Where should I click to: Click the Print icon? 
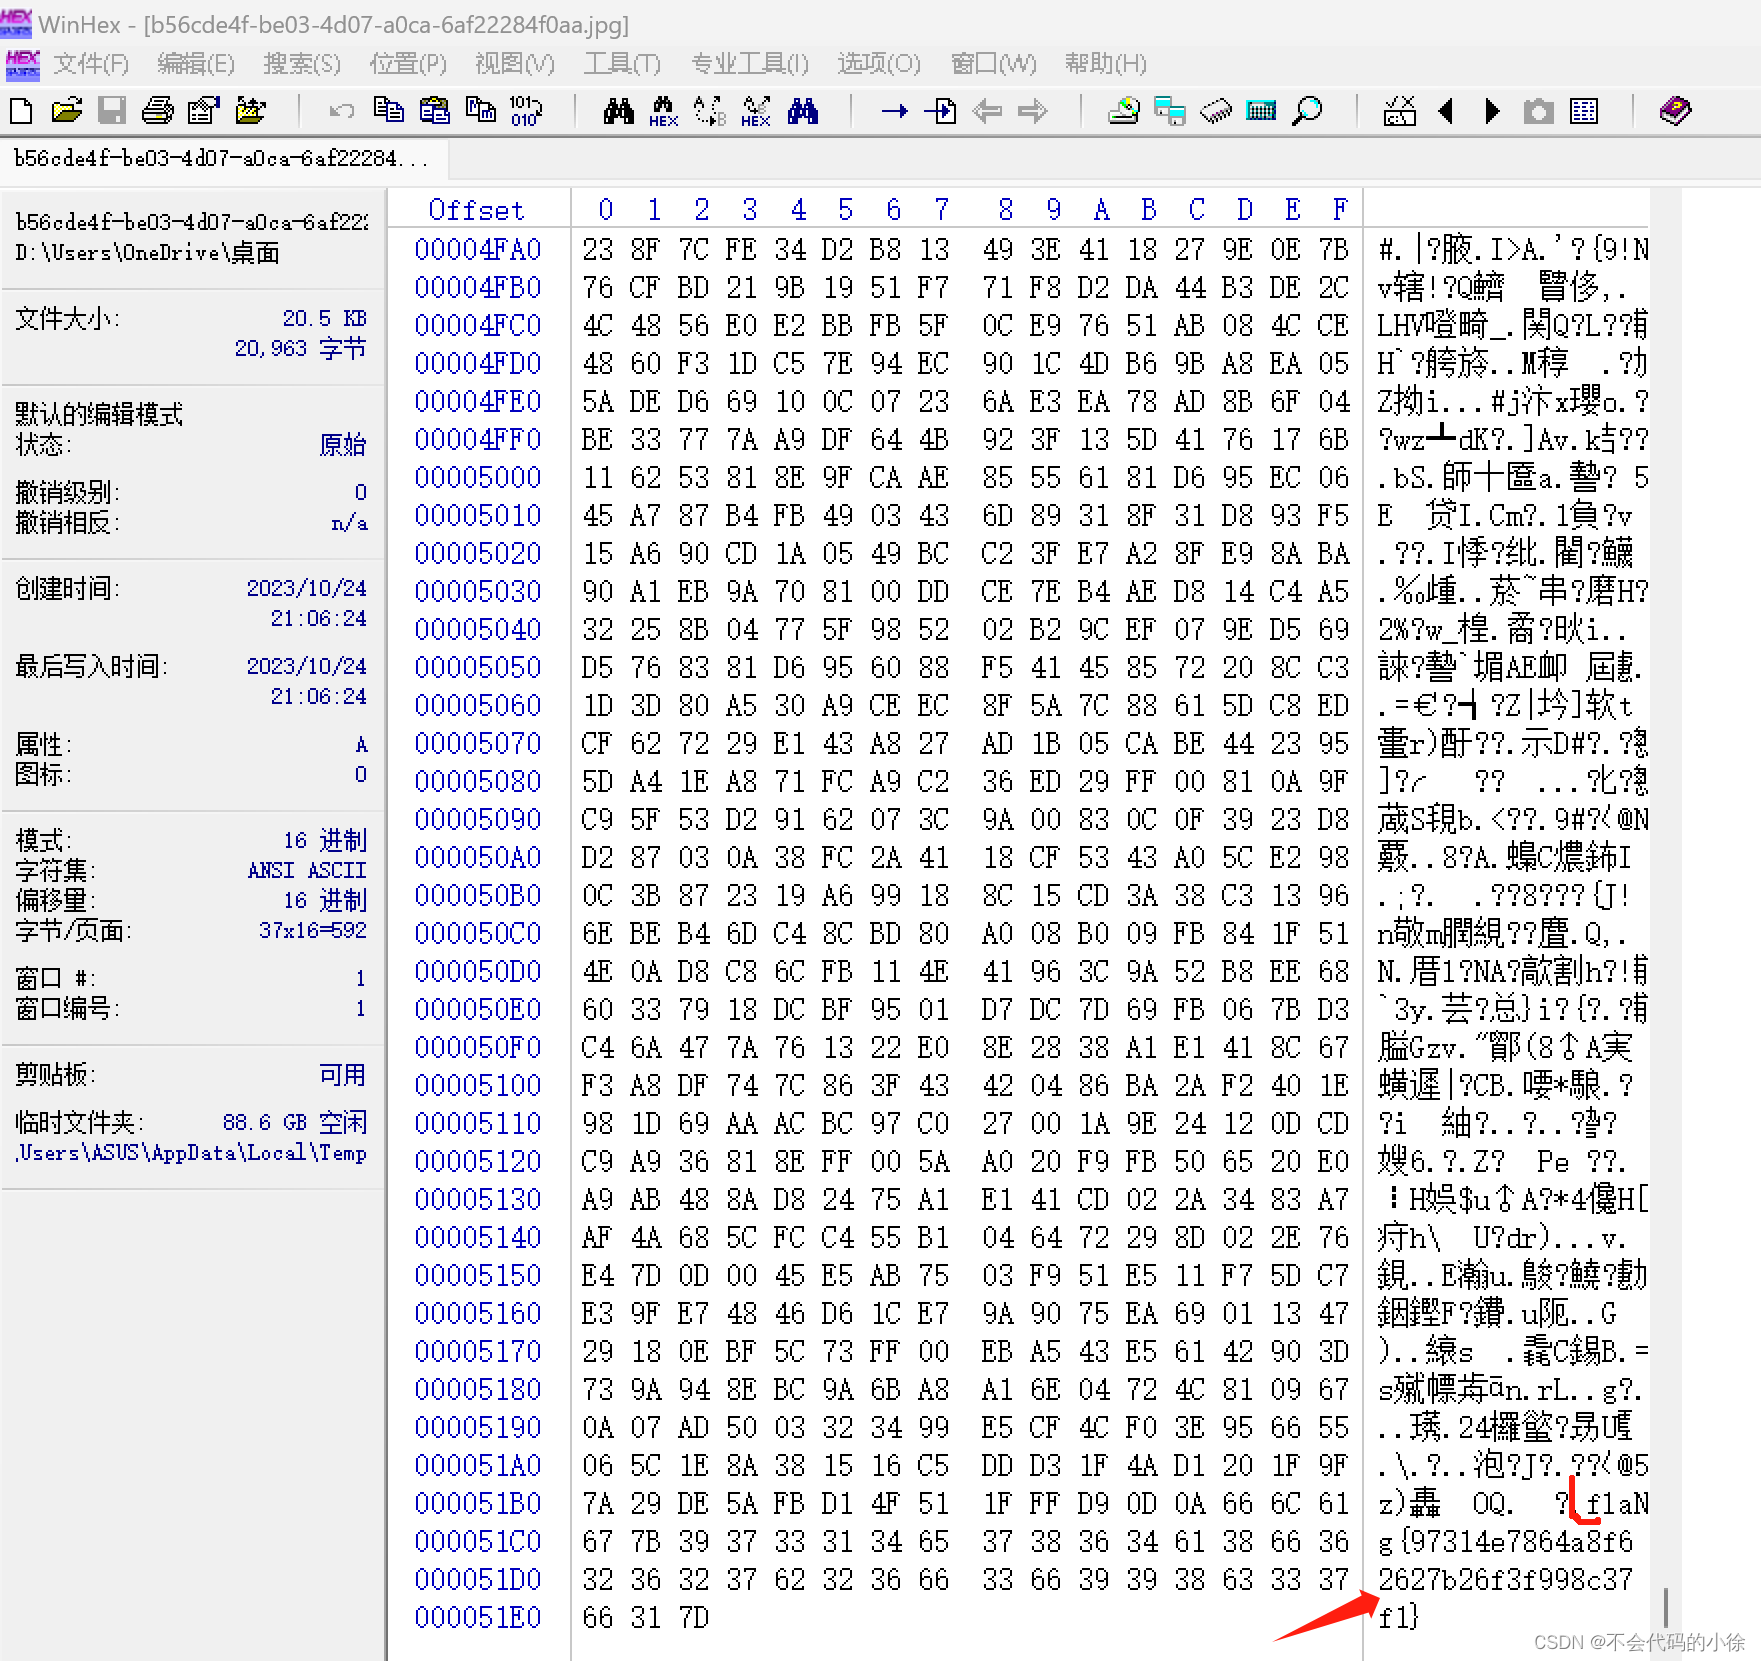[157, 110]
